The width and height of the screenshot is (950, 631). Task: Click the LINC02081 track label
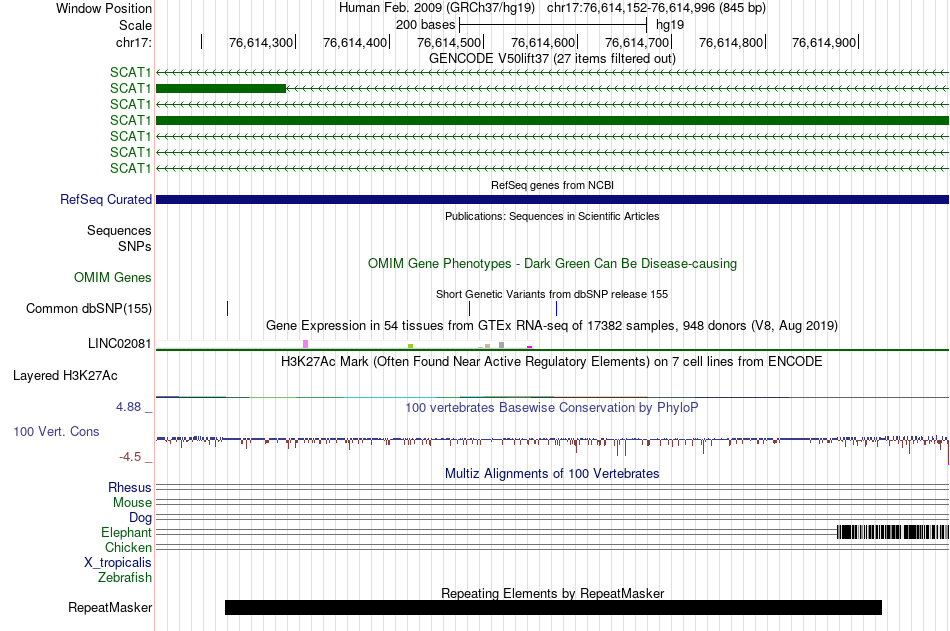click(x=119, y=344)
